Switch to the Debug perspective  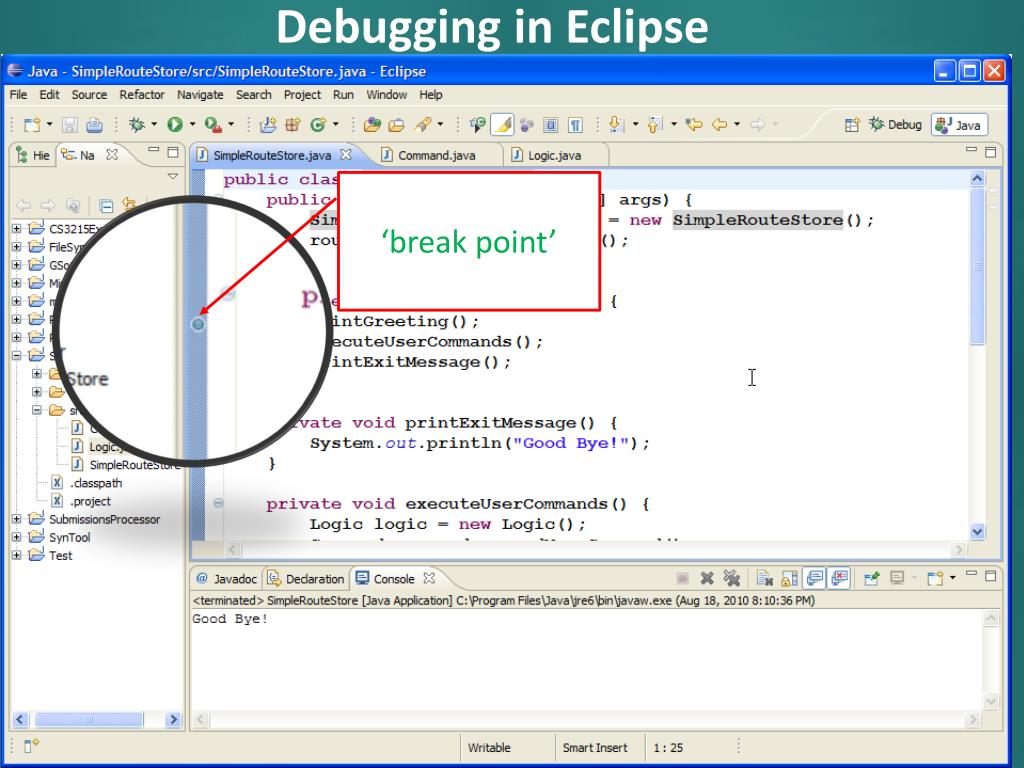(895, 124)
